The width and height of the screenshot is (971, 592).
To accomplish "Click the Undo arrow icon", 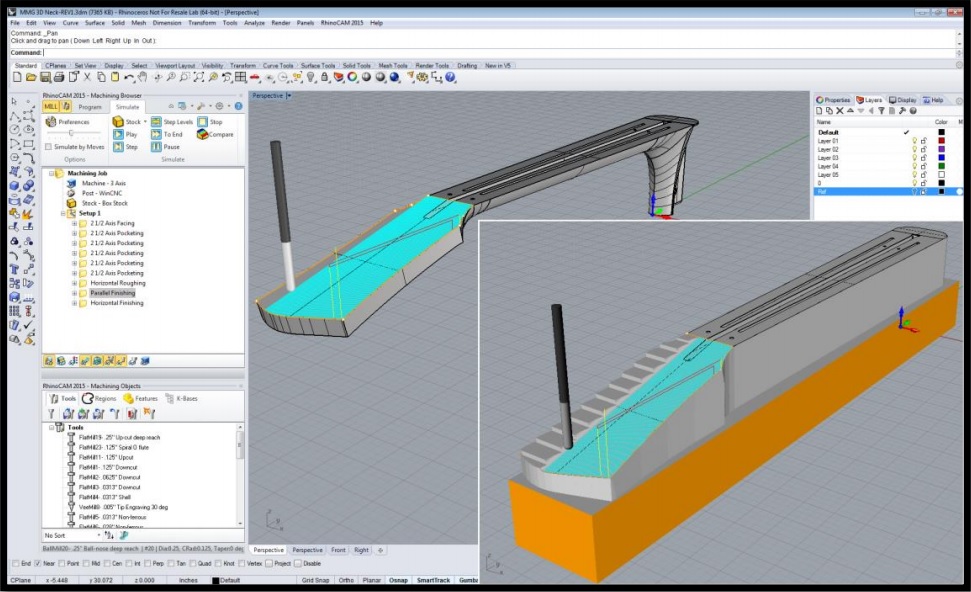I will tap(129, 77).
